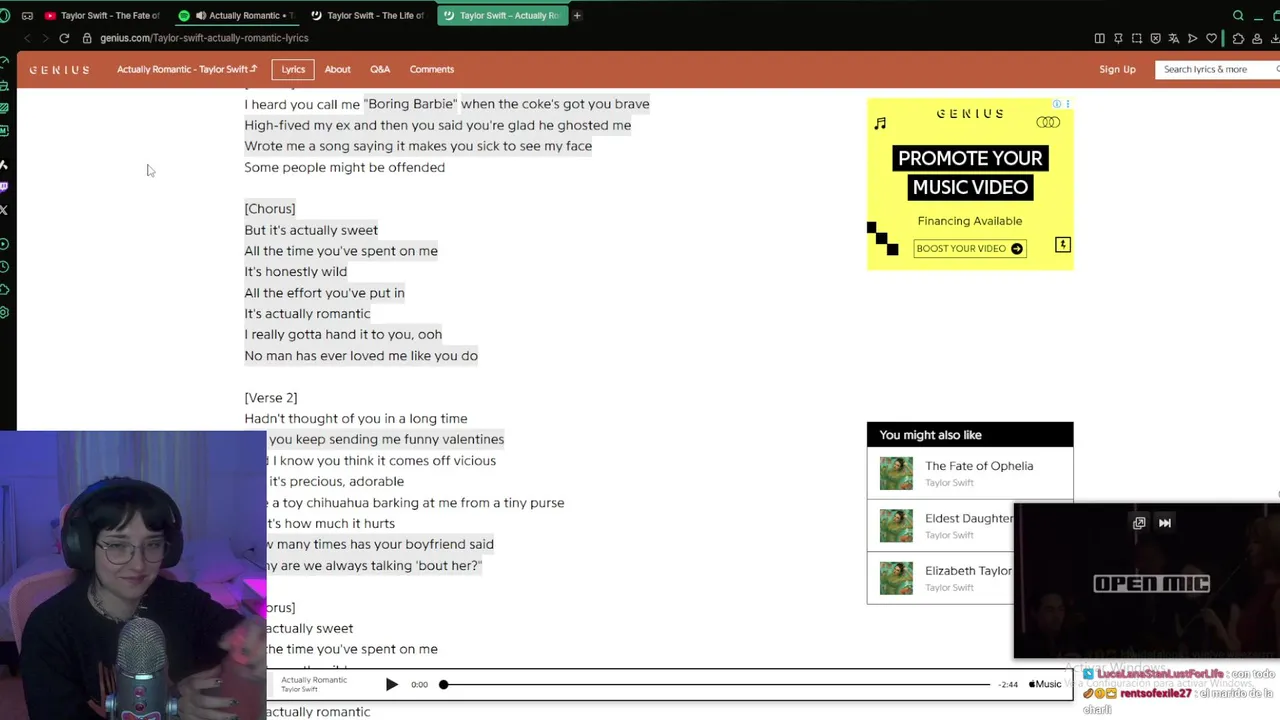The height and width of the screenshot is (720, 1280).
Task: Click the Sign Up link
Action: (1117, 69)
